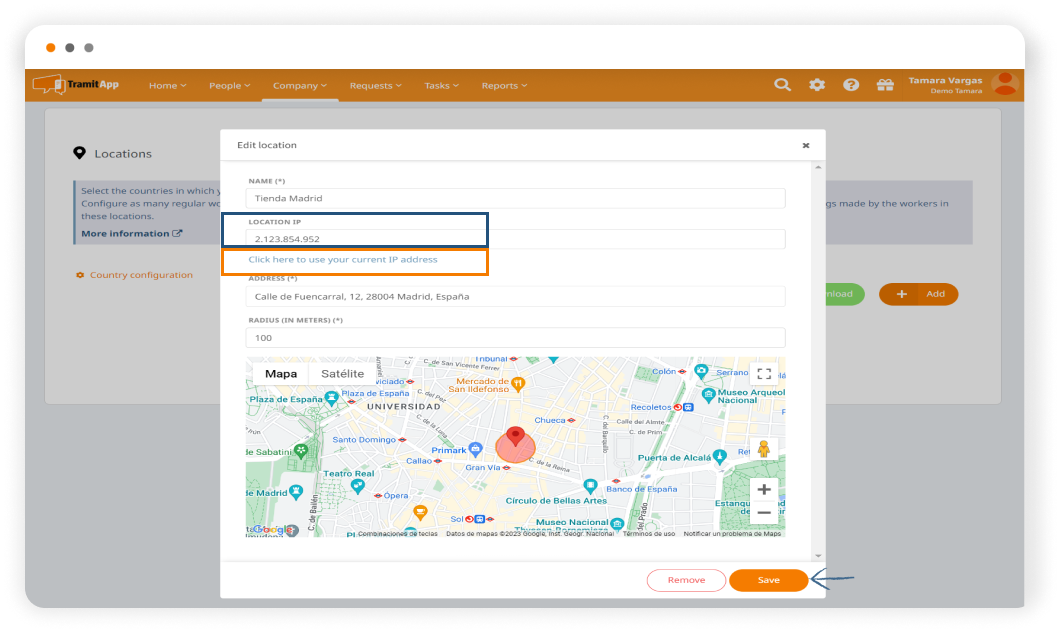This screenshot has height=633, width=1061.
Task: Open the gift box icon
Action: coord(885,85)
